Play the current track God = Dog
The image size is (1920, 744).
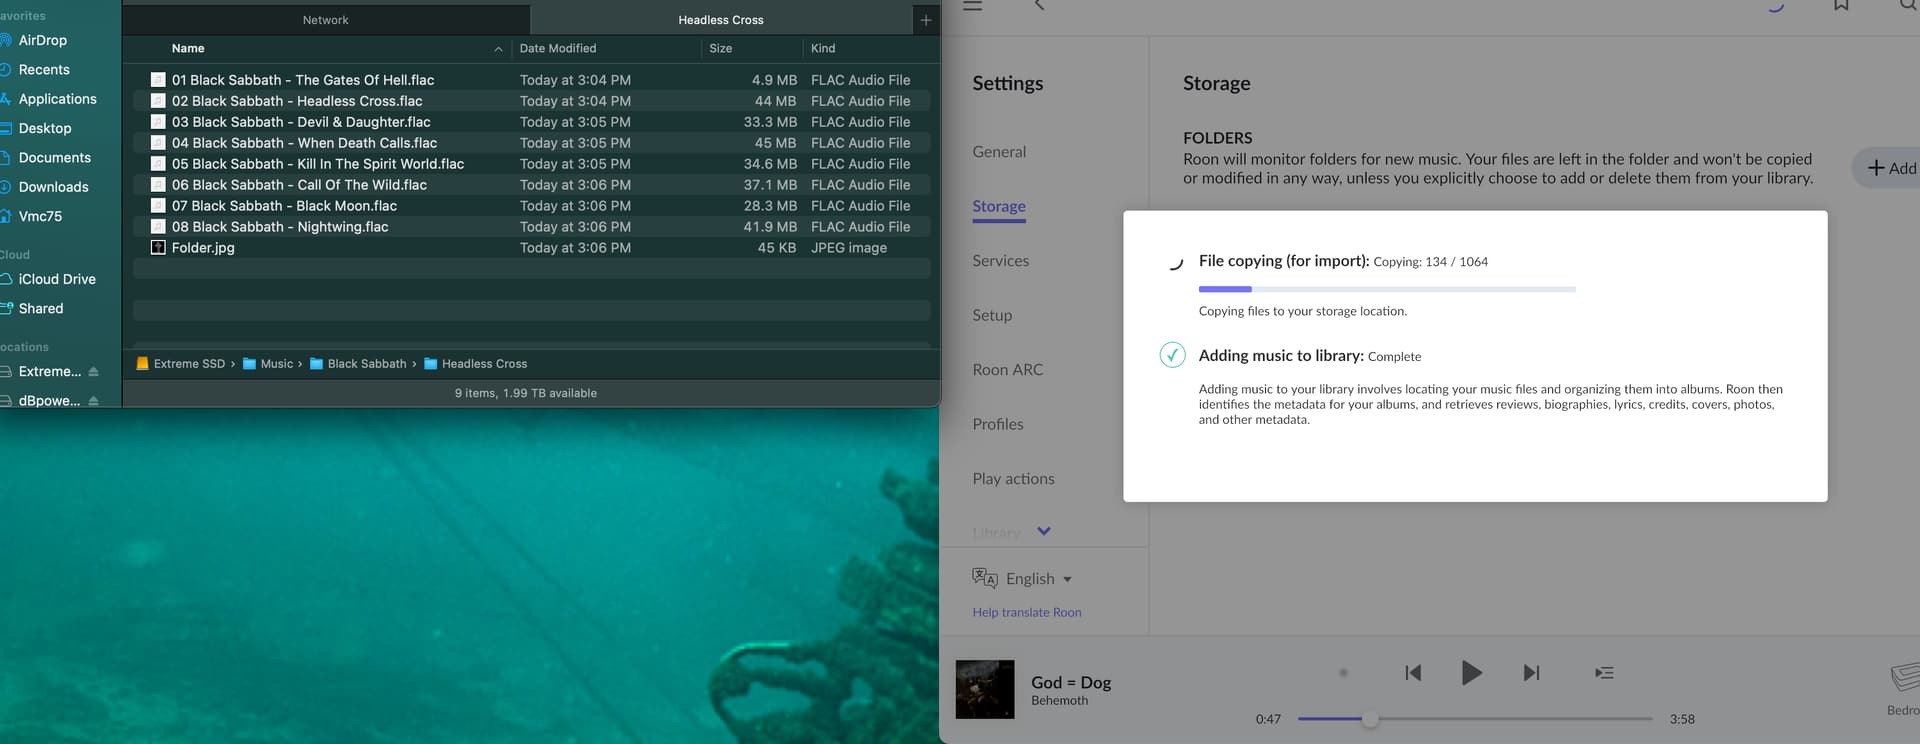[1471, 673]
